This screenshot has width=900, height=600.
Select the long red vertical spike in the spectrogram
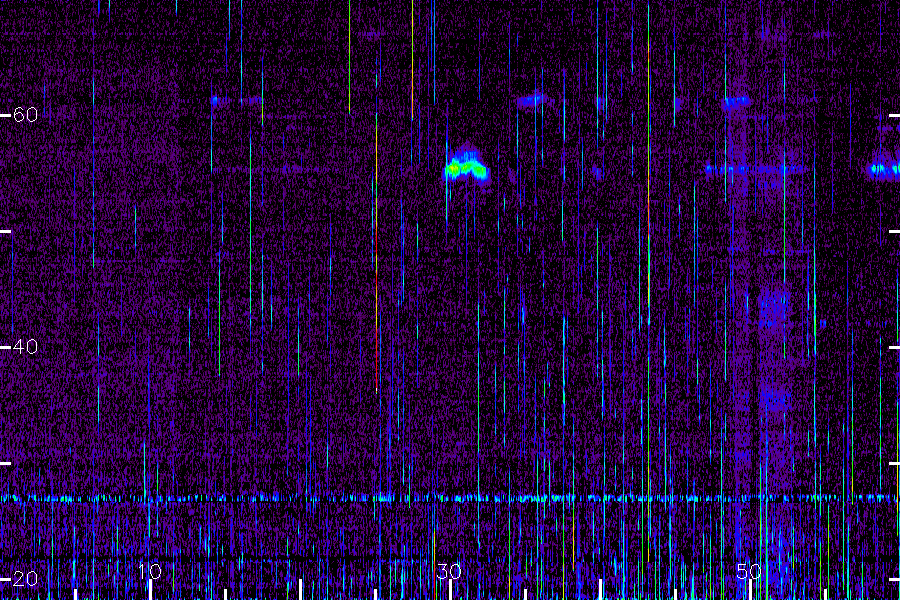[377, 253]
